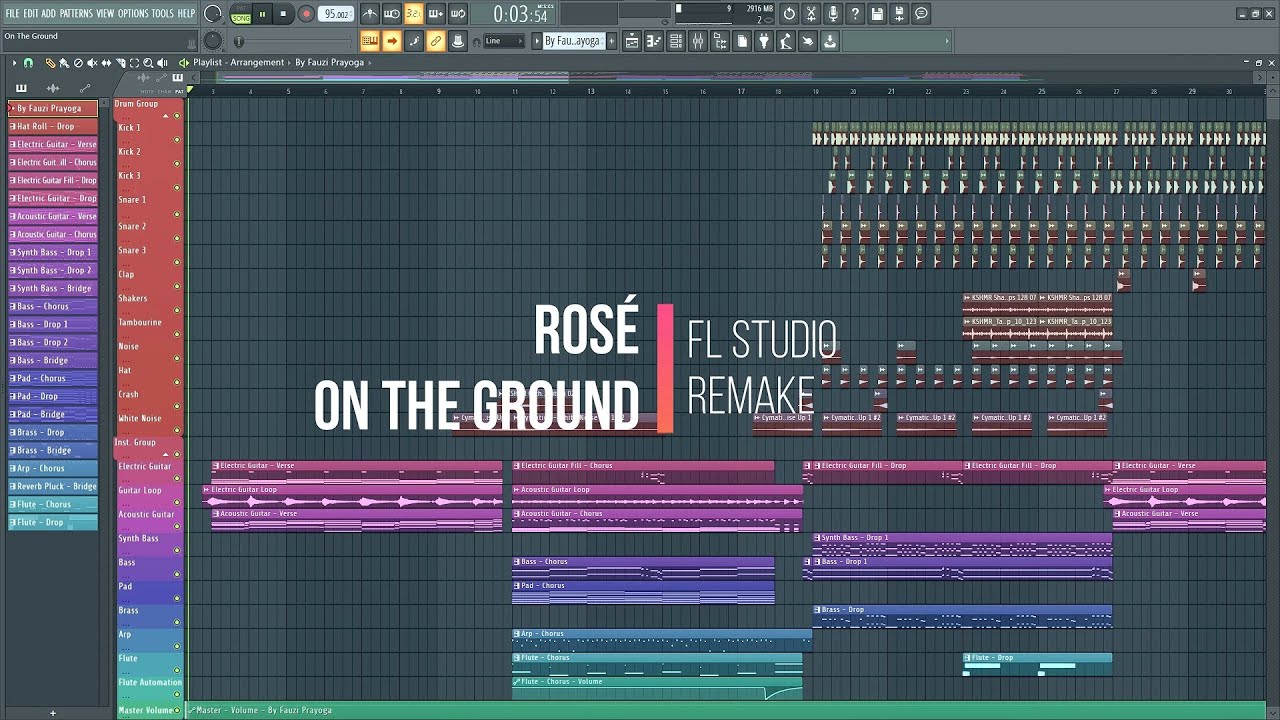Toggle loop recording icon
1280x720 pixels.
click(x=458, y=14)
